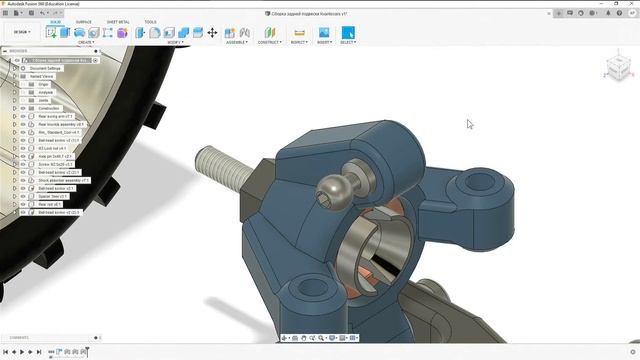This screenshot has width=640, height=360.
Task: Select the Fillet tool
Action: pos(155,33)
